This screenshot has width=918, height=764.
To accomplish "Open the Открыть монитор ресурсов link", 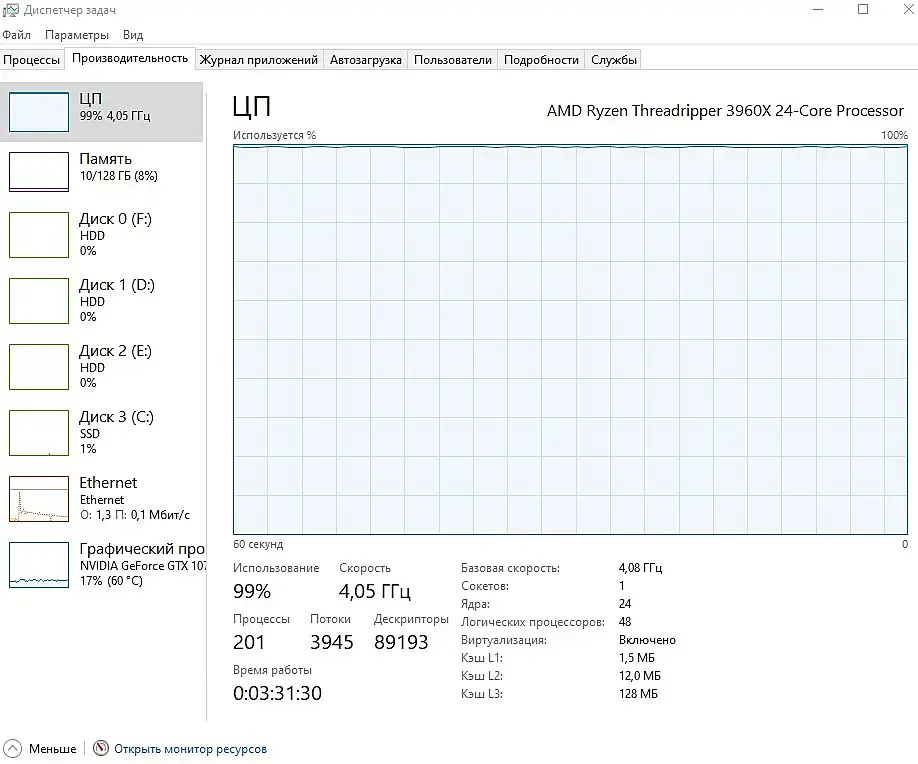I will pos(190,749).
